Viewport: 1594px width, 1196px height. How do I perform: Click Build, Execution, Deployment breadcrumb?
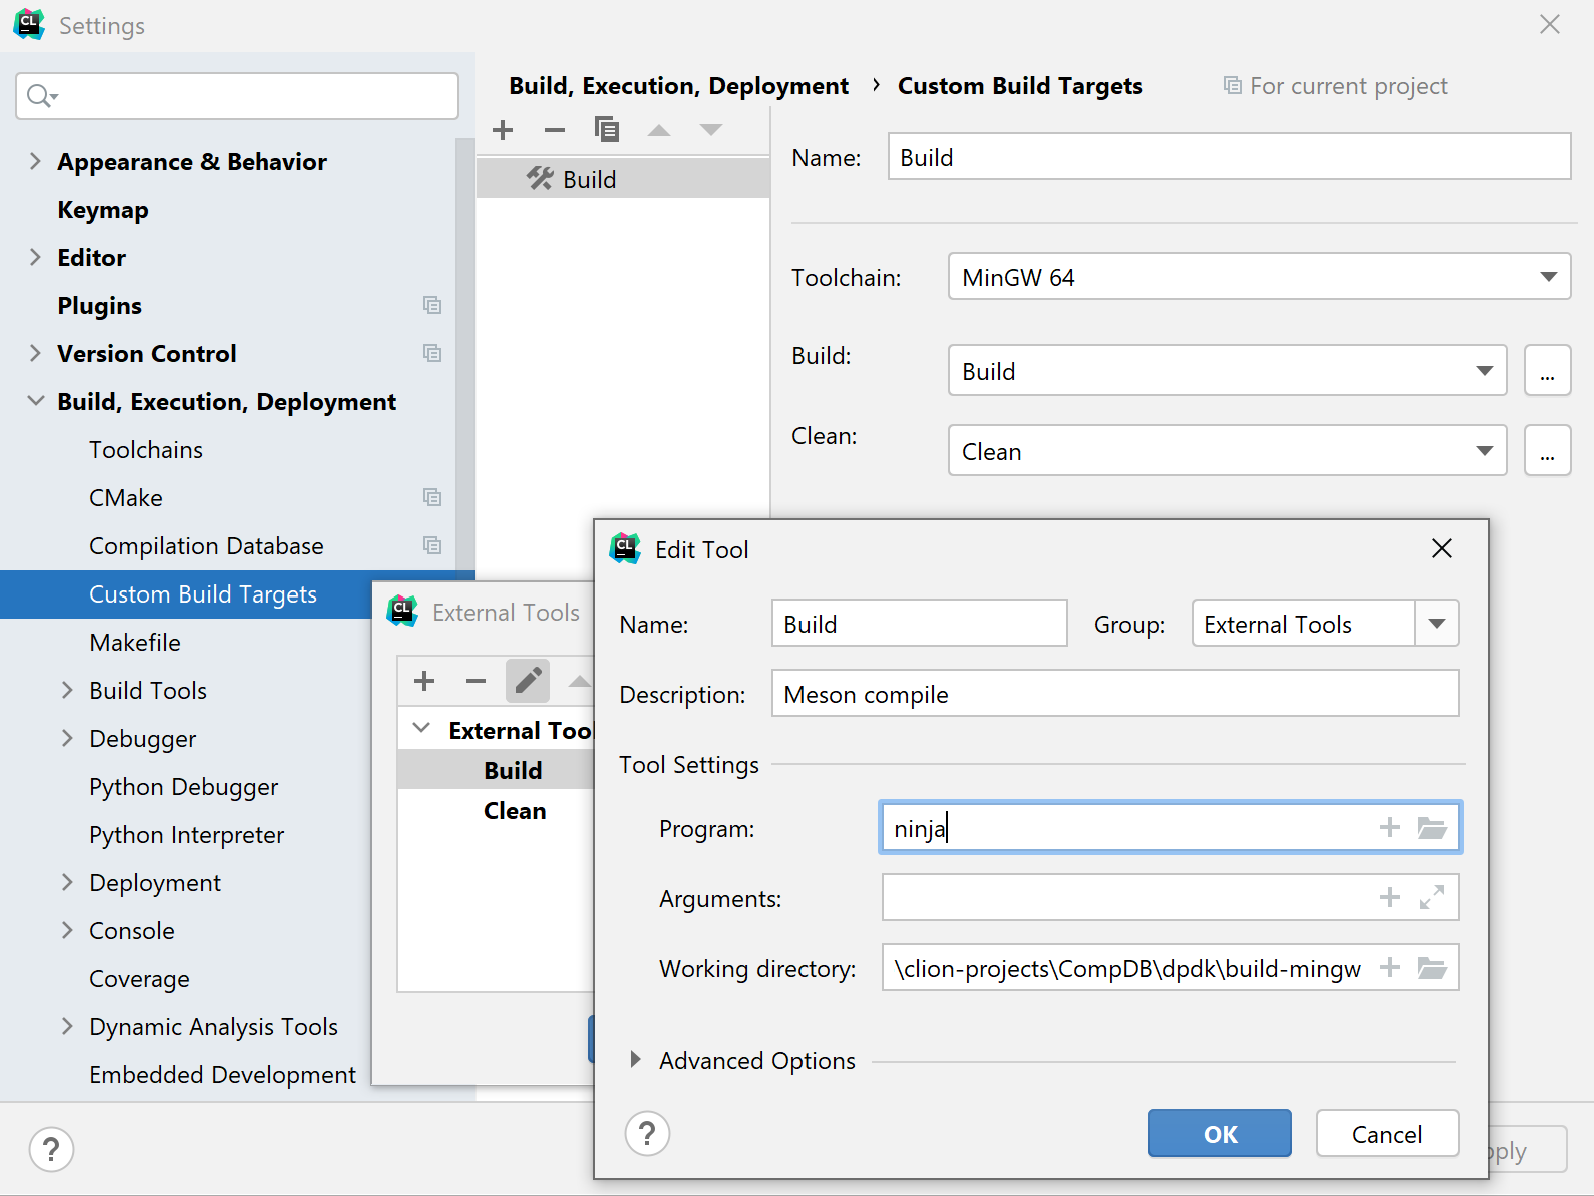coord(679,86)
